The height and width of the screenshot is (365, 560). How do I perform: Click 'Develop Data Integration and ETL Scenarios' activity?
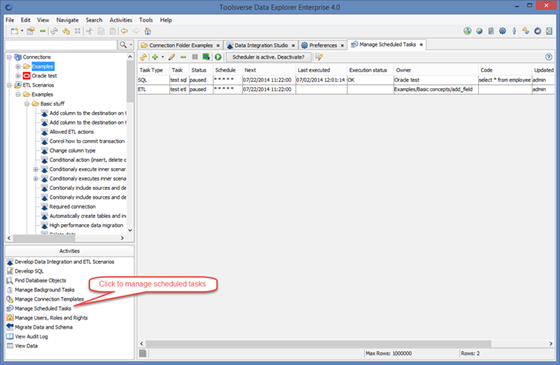point(64,262)
